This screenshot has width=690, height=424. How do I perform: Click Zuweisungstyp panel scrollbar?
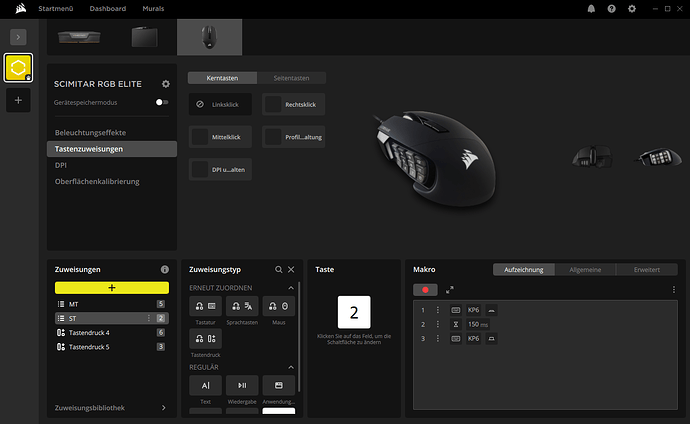[x=299, y=337]
